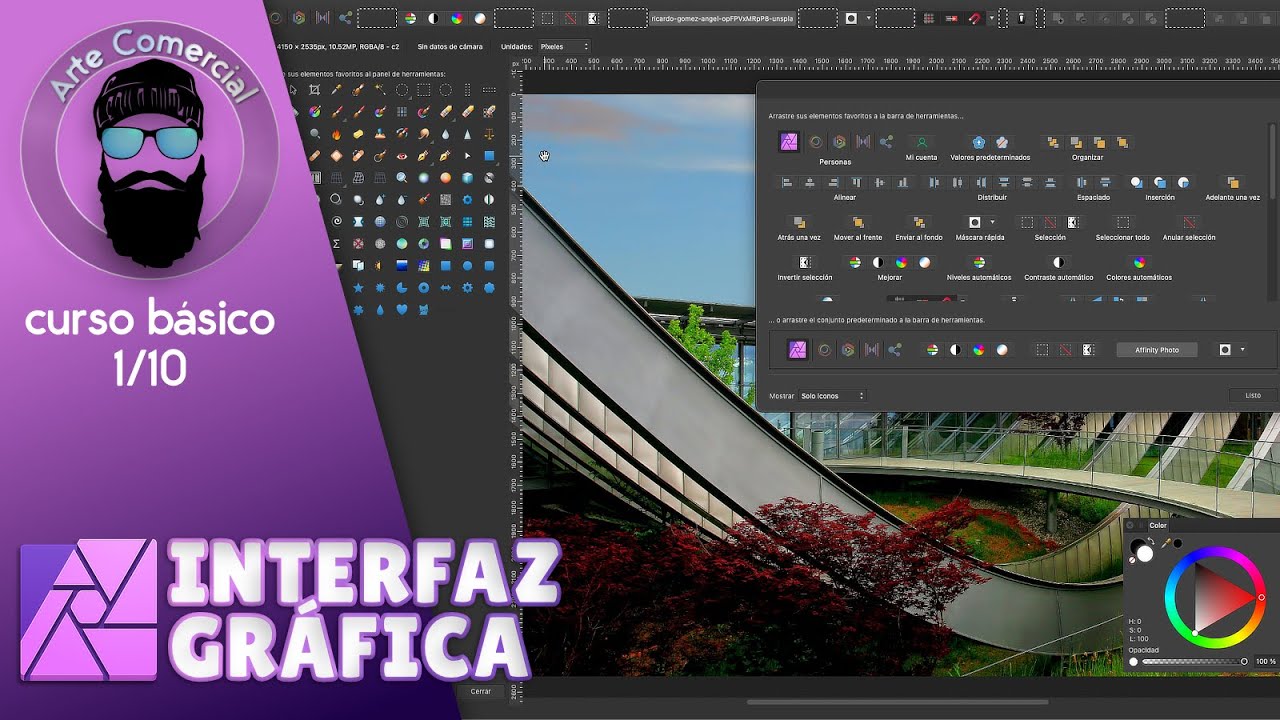Click the Colores automáticos icon
This screenshot has height=720, width=1280.
coord(1139,262)
